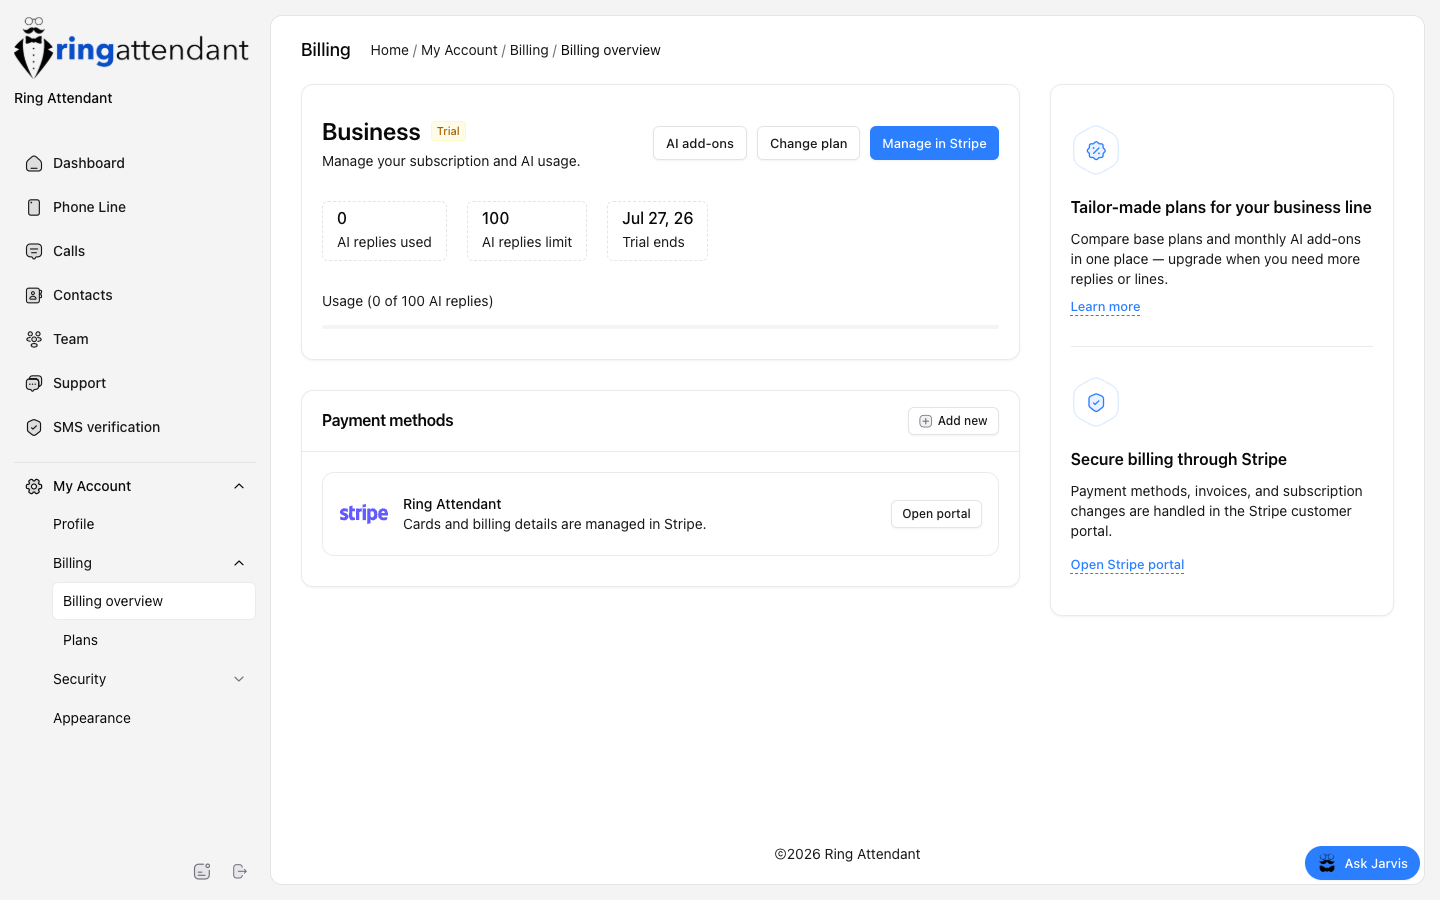This screenshot has height=900, width=1440.
Task: Click the AI replies used stat card
Action: click(x=384, y=231)
